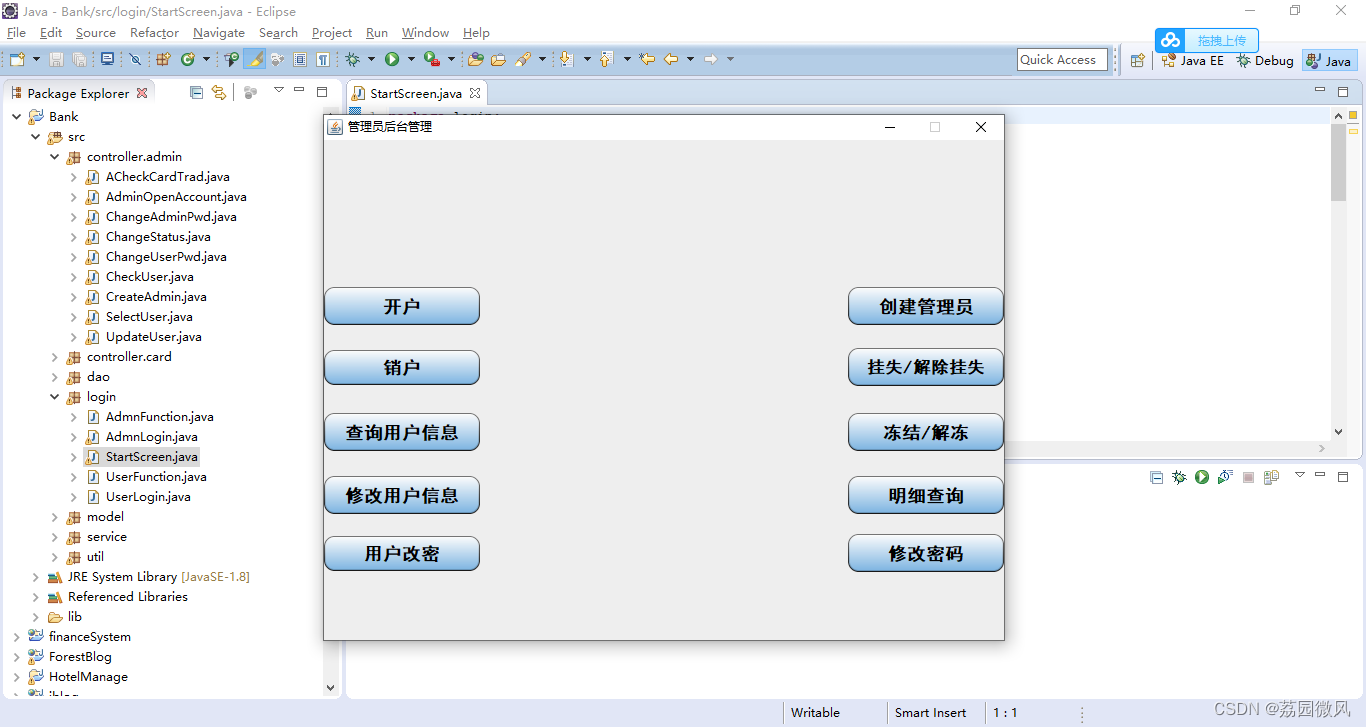Click the New wizard icon in the toolbar
Image resolution: width=1366 pixels, height=727 pixels.
(x=16, y=59)
